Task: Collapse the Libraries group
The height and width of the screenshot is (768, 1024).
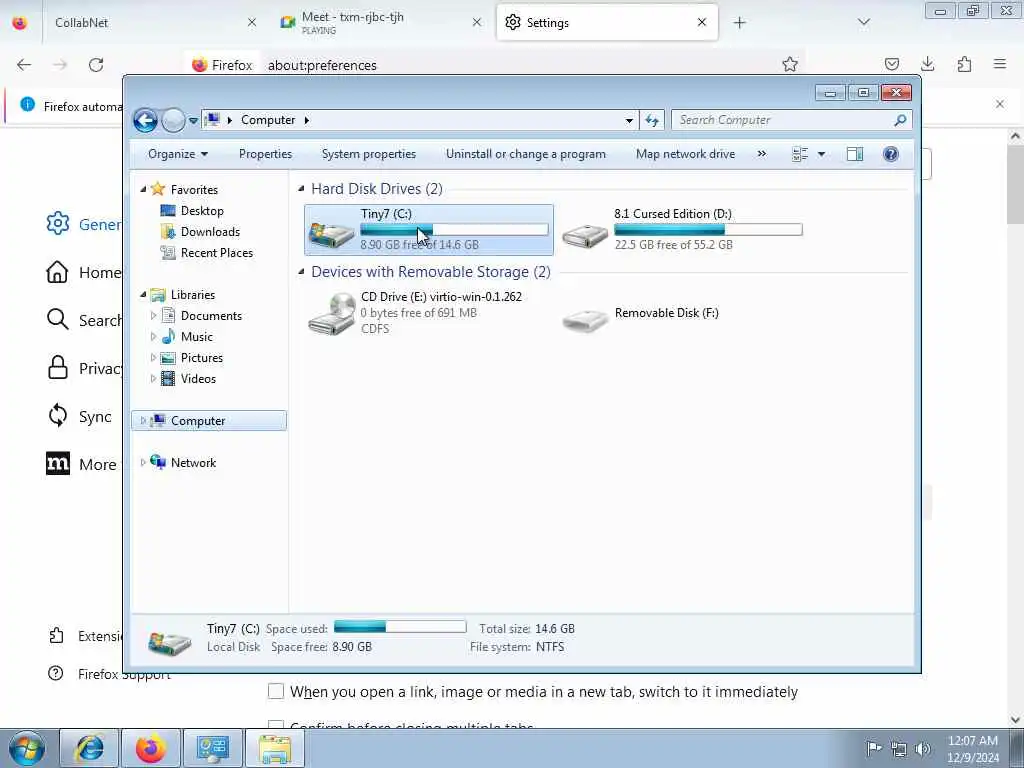Action: coord(143,295)
